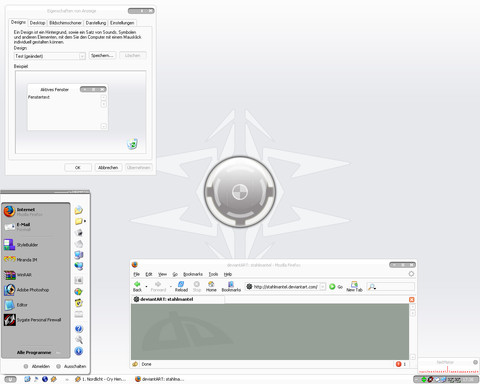Viewport: 480px width, 384px height.
Task: Open the Design combo box dropdown
Action: 82,56
